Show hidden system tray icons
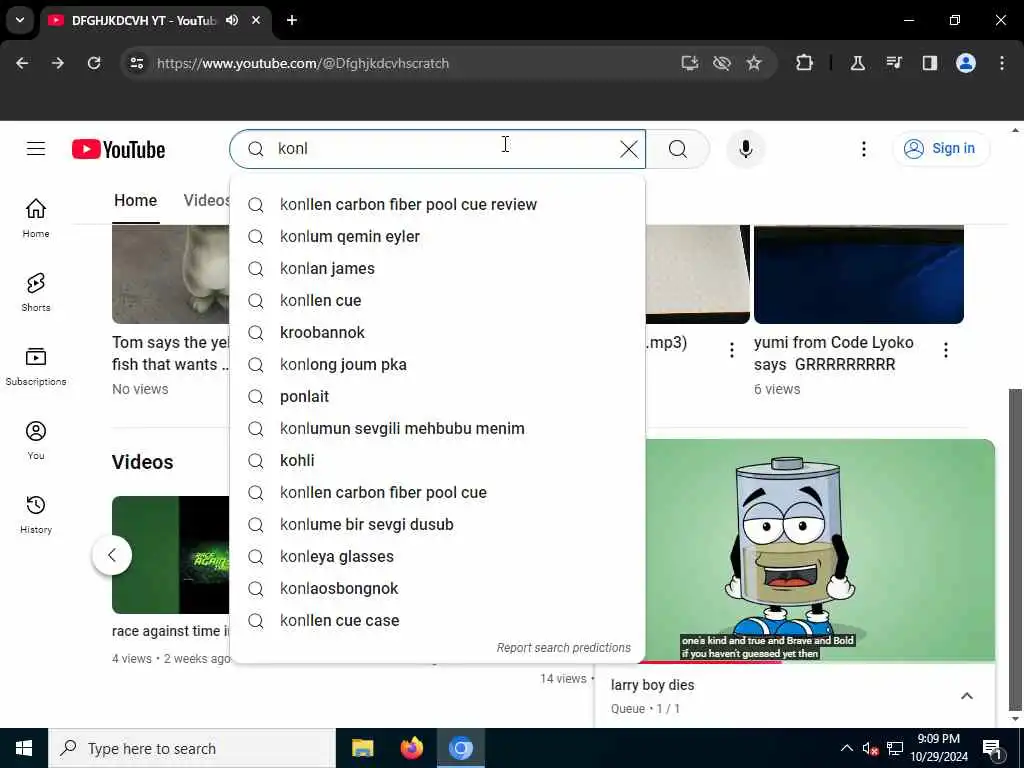This screenshot has width=1024, height=768. (846, 748)
